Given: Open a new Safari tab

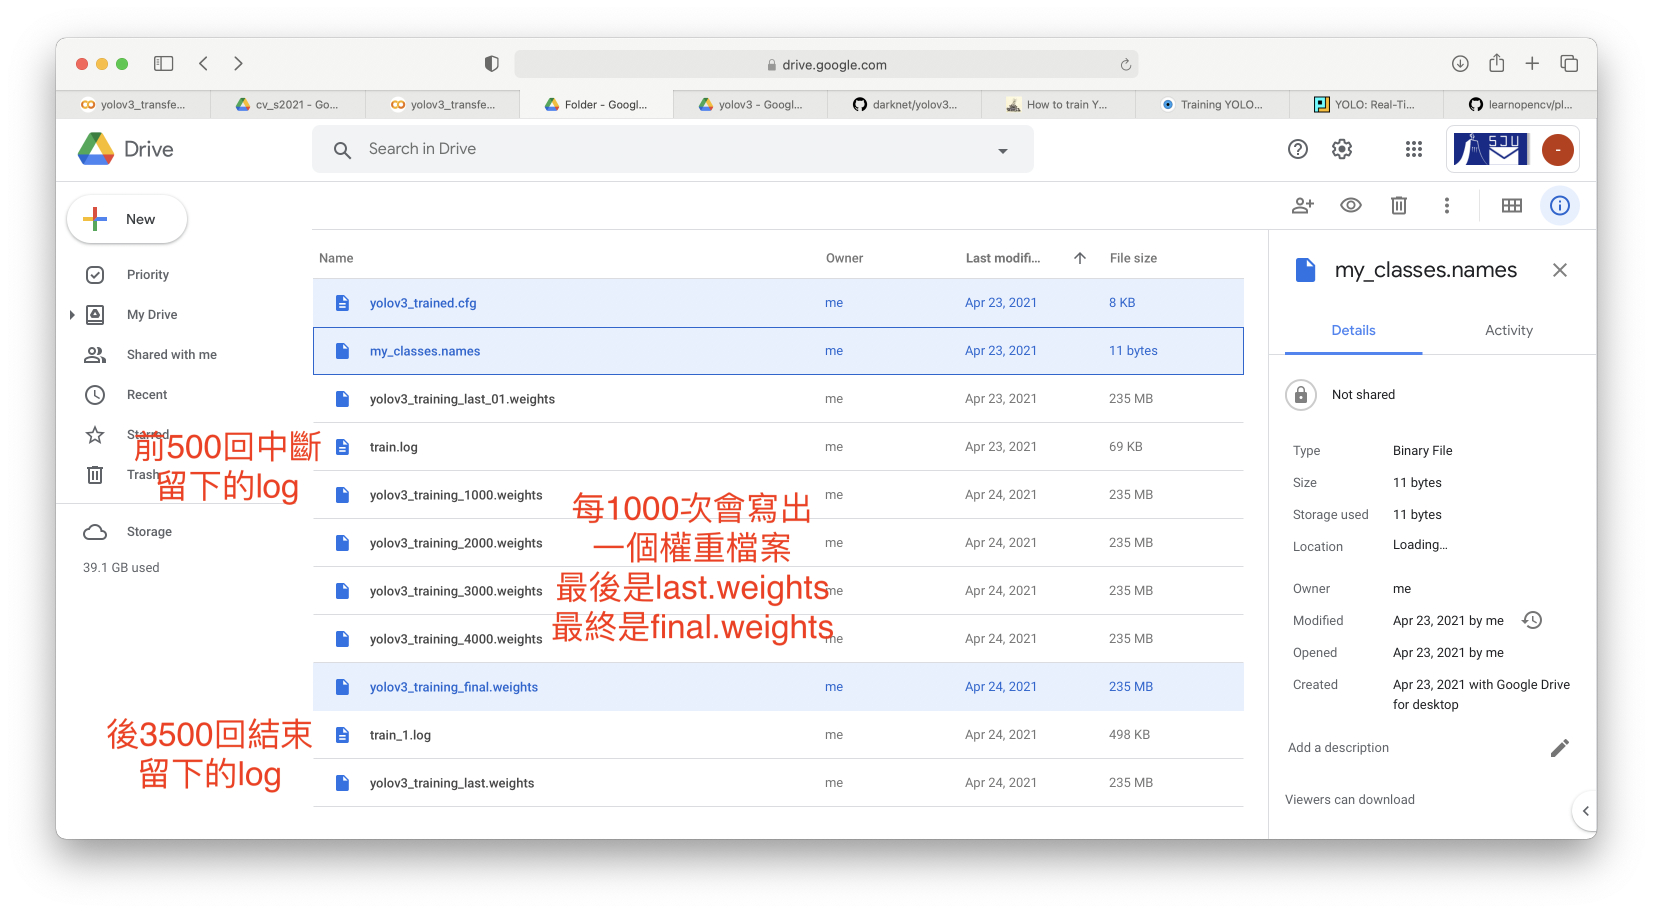Looking at the screenshot, I should pyautogui.click(x=1532, y=64).
